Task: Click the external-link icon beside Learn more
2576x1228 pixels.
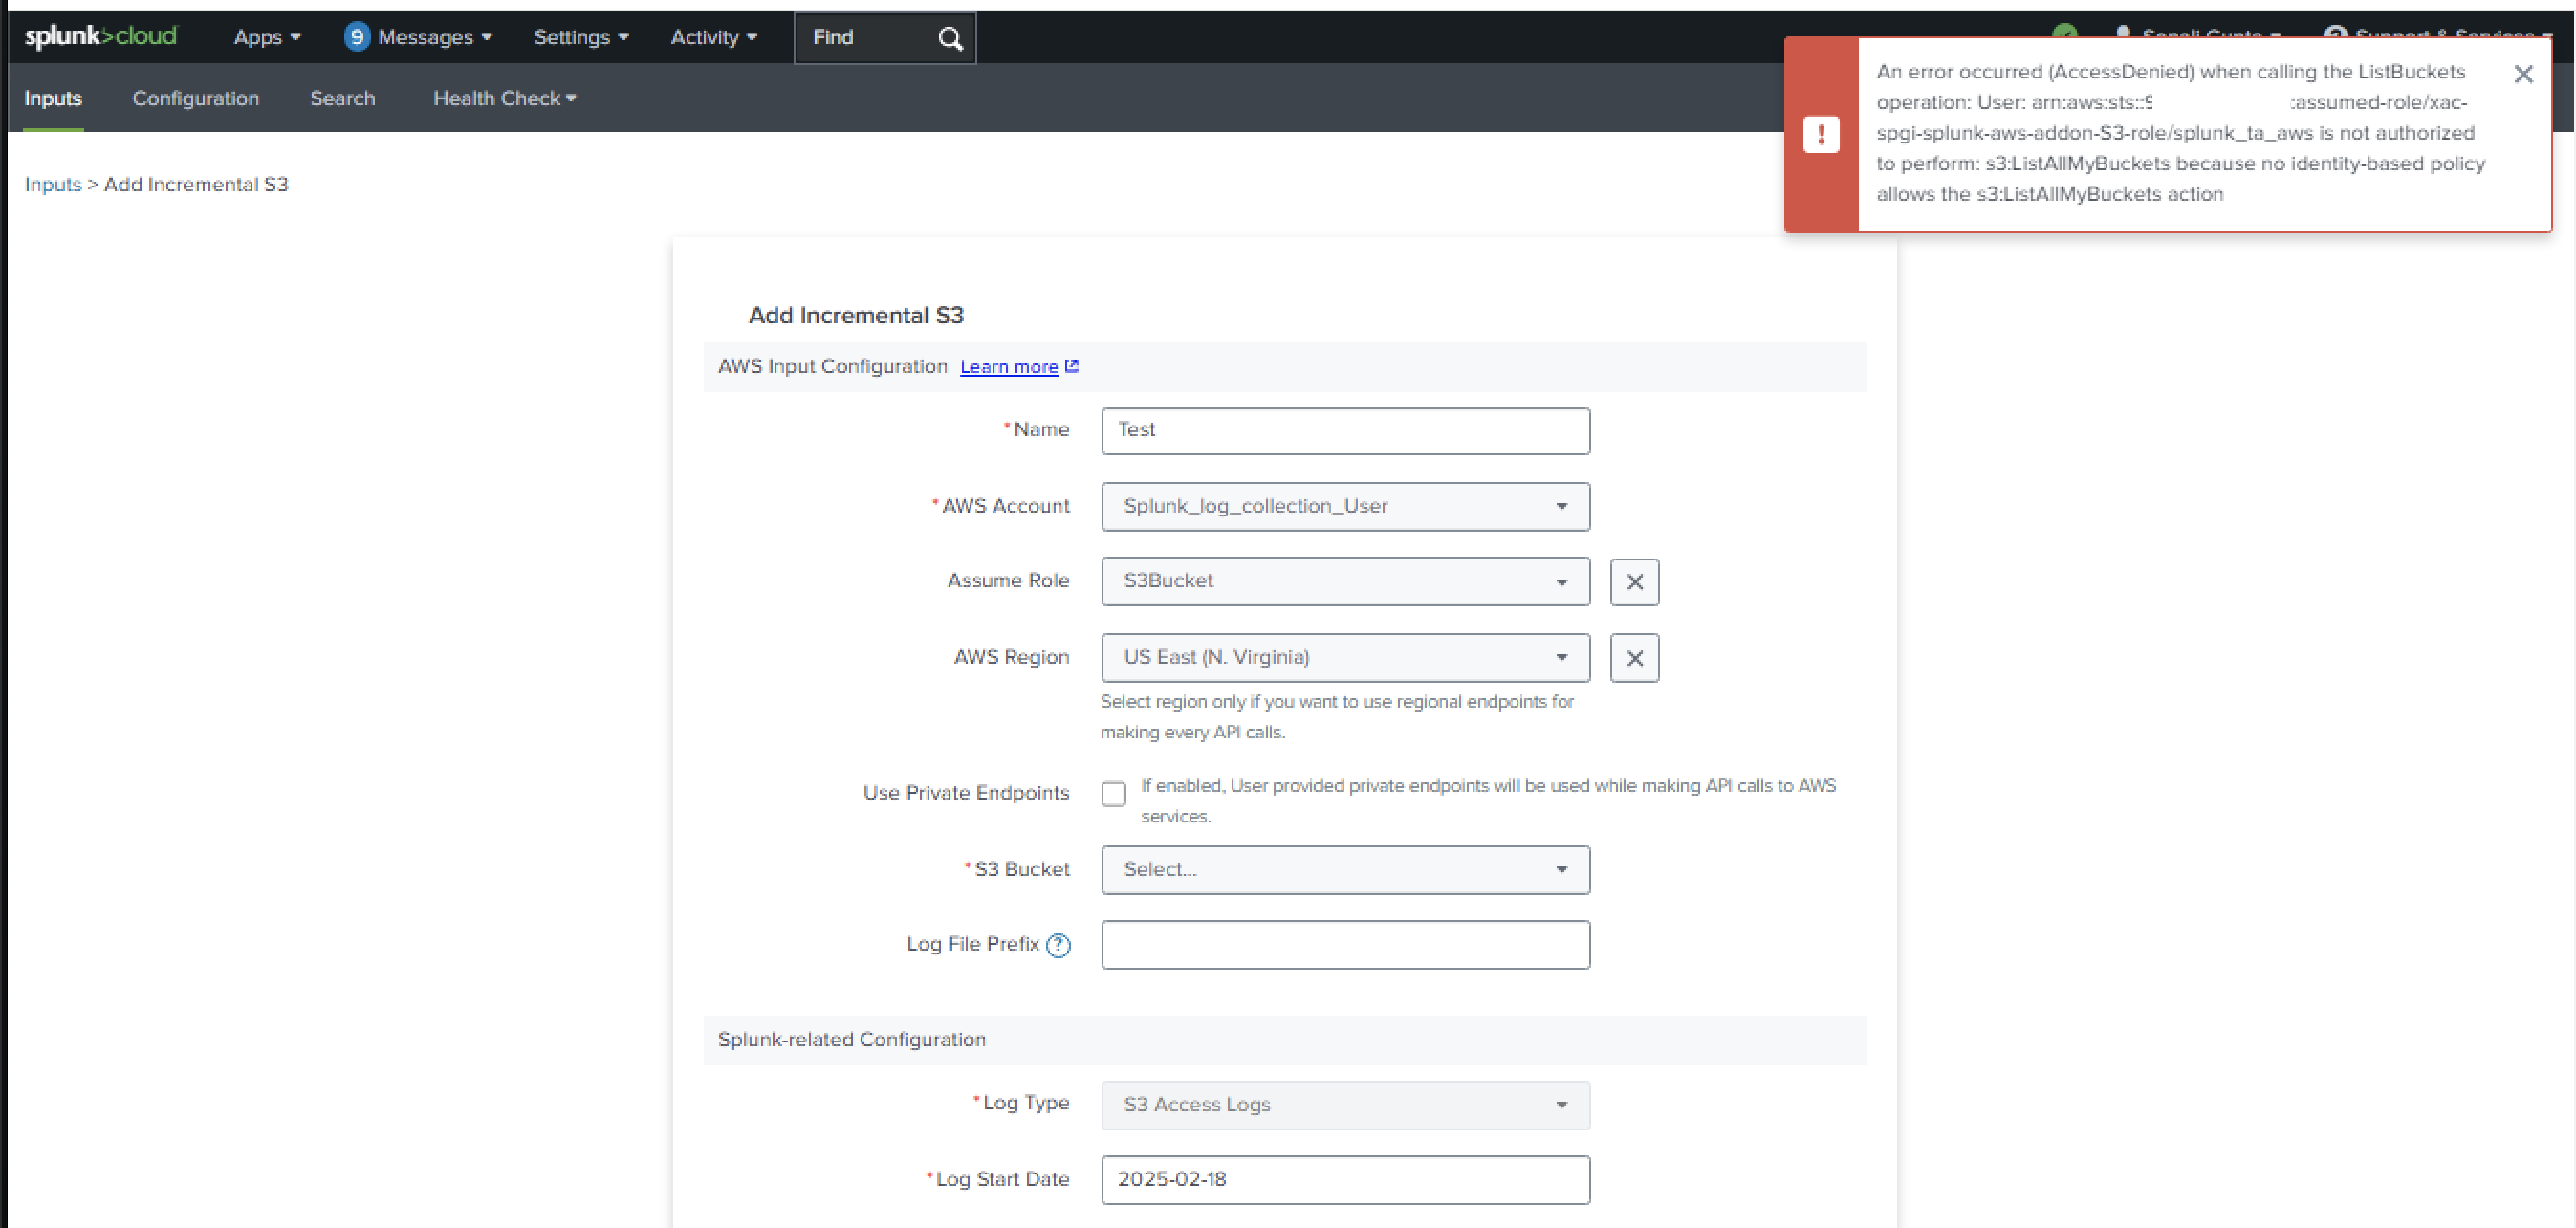Action: [x=1071, y=366]
